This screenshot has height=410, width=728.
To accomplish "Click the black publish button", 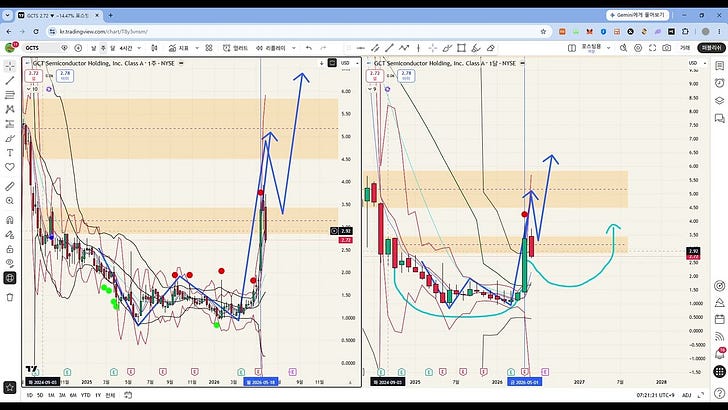I will (x=711, y=48).
